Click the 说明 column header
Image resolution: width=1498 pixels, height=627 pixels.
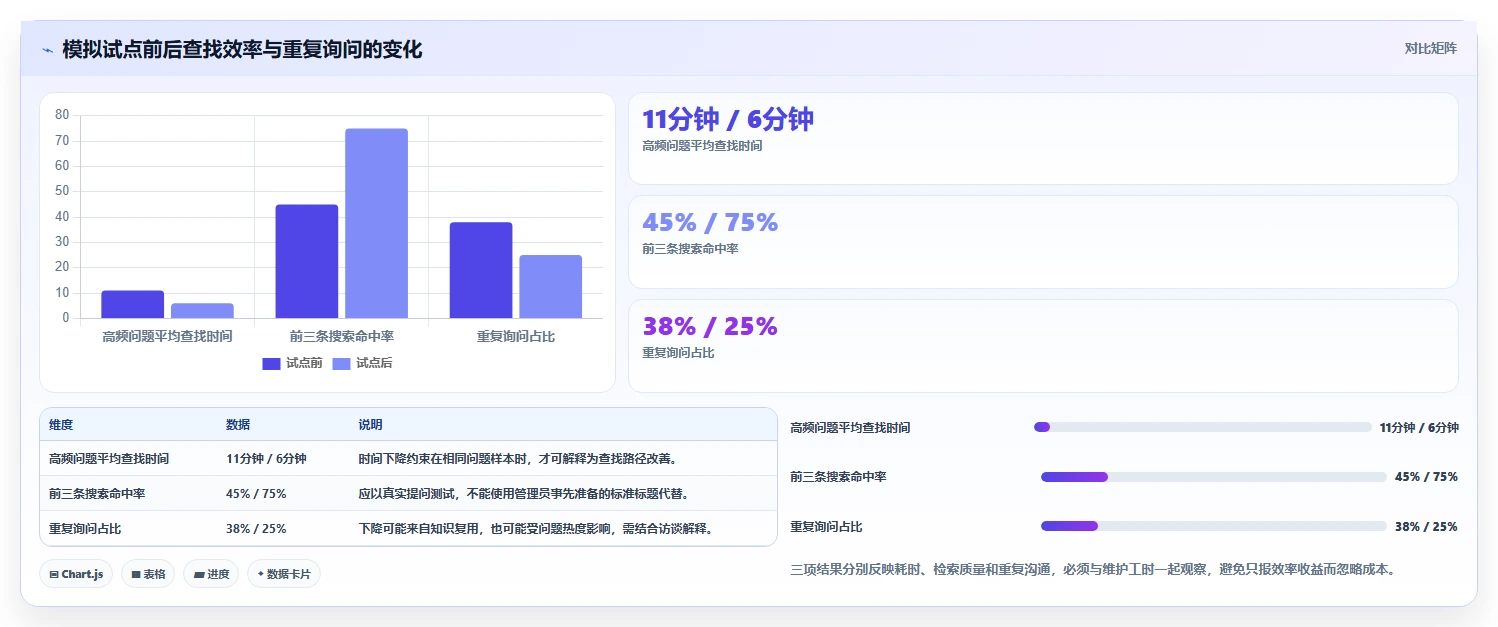click(370, 425)
